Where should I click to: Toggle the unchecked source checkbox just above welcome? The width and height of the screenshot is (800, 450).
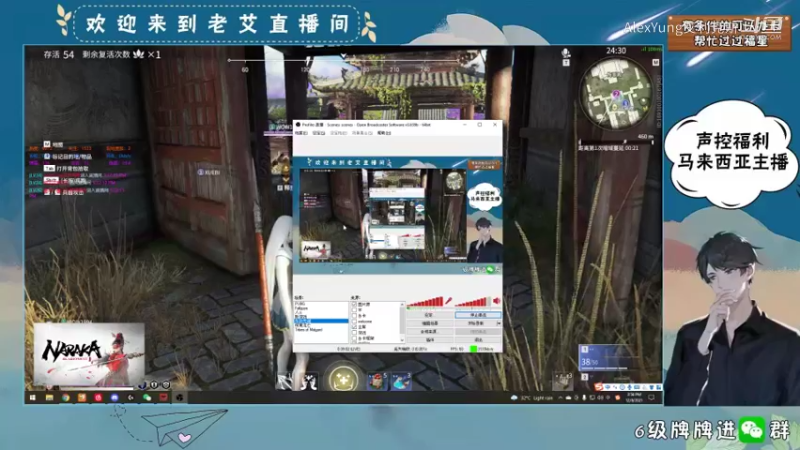(x=354, y=316)
